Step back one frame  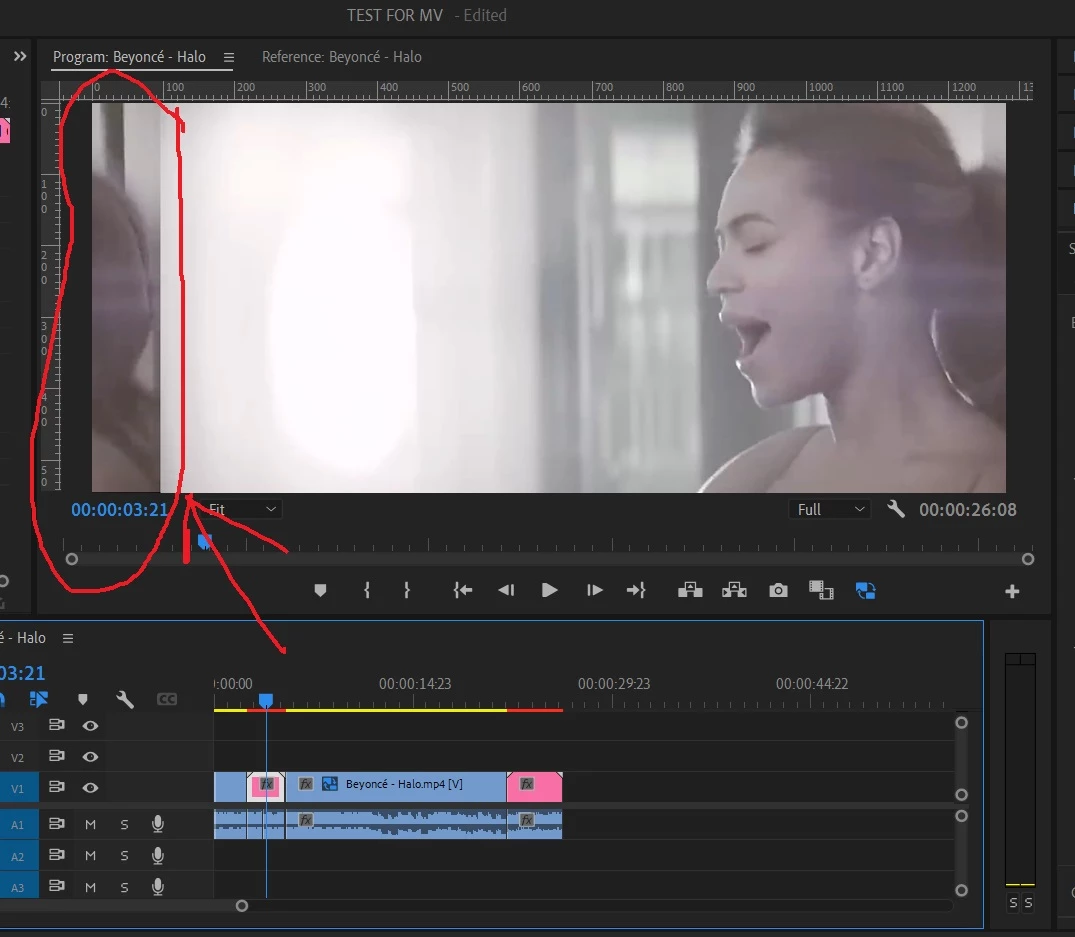click(506, 590)
